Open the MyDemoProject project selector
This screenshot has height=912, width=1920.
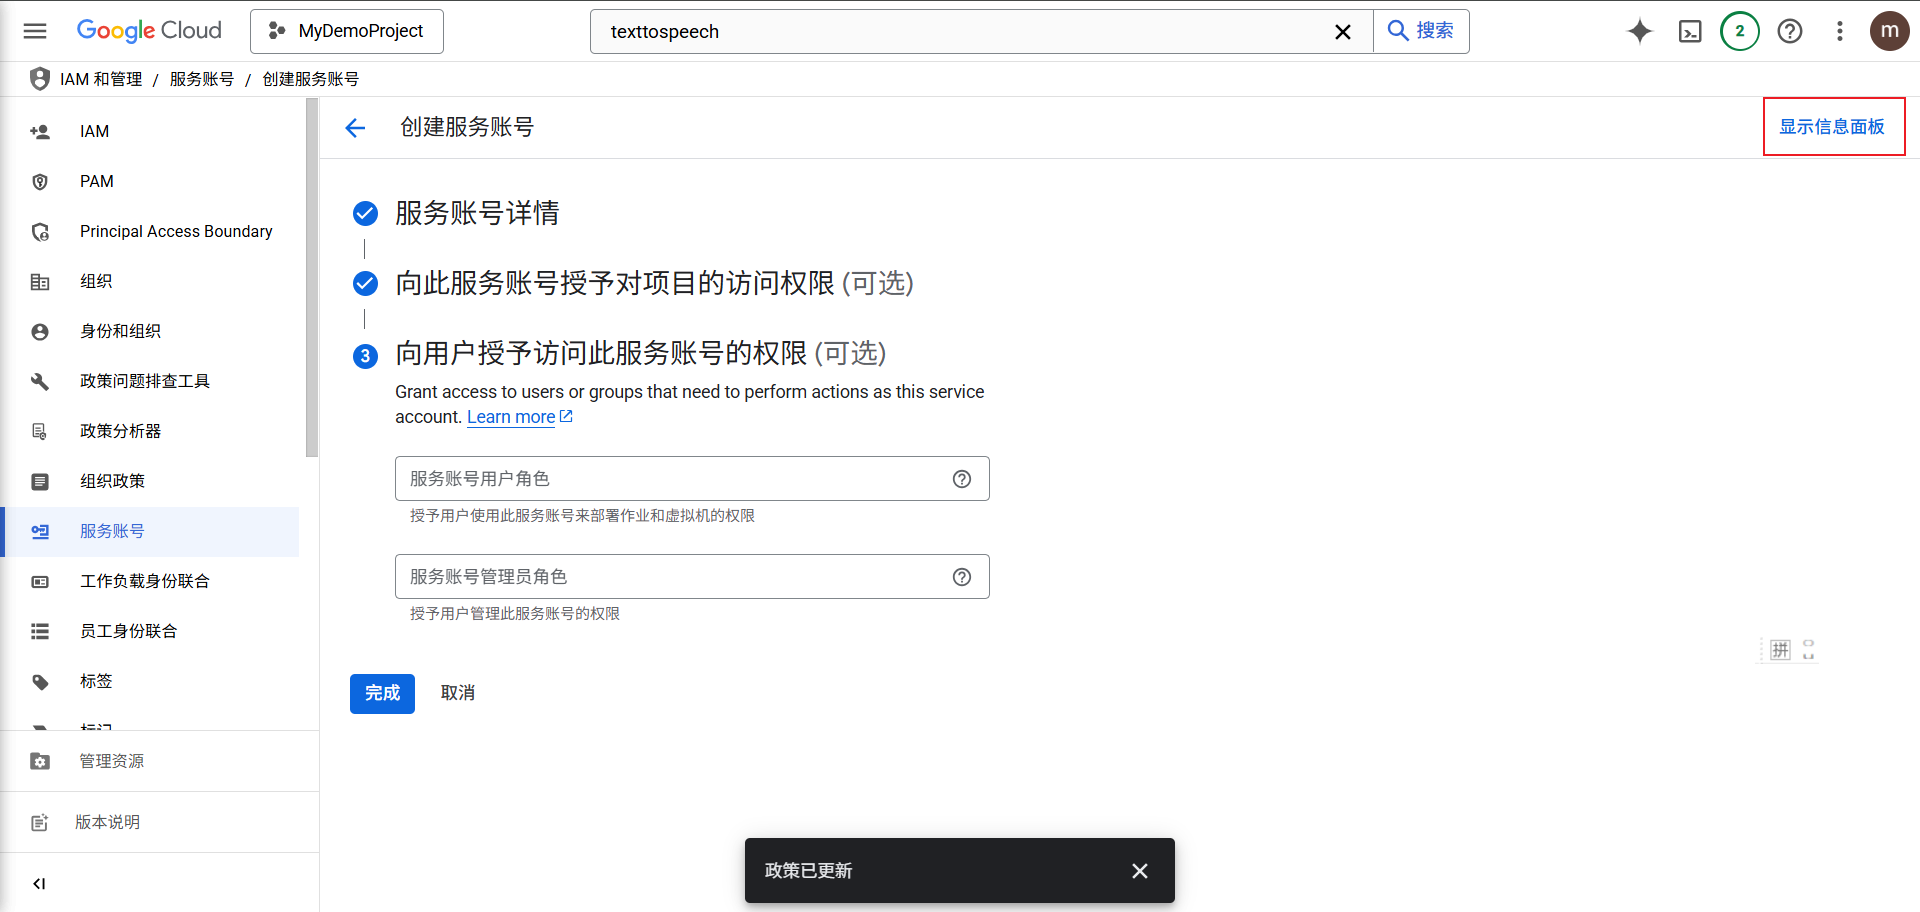(346, 31)
